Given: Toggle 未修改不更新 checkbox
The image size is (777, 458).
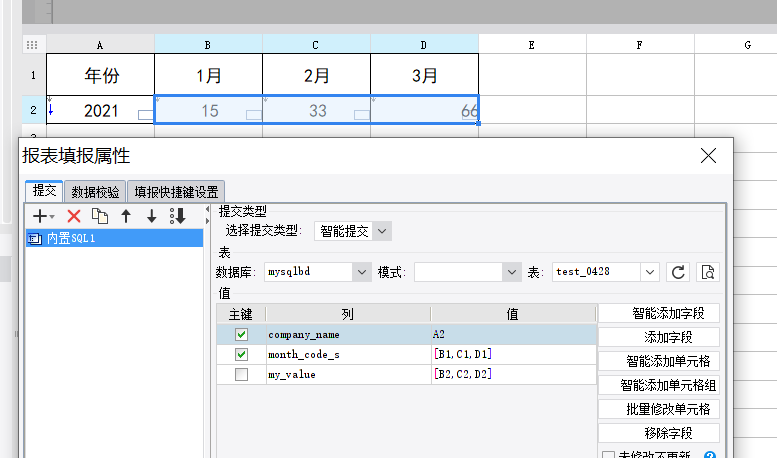Looking at the screenshot, I should (608, 455).
